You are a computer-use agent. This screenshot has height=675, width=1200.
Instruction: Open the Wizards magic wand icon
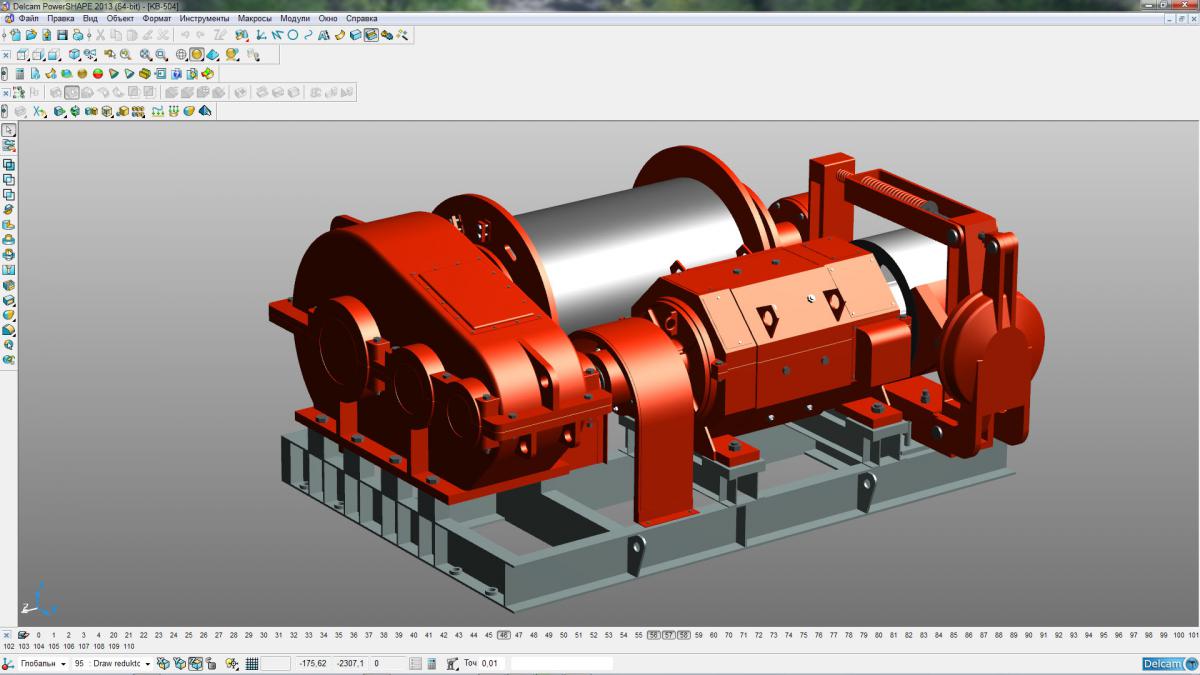tap(402, 35)
